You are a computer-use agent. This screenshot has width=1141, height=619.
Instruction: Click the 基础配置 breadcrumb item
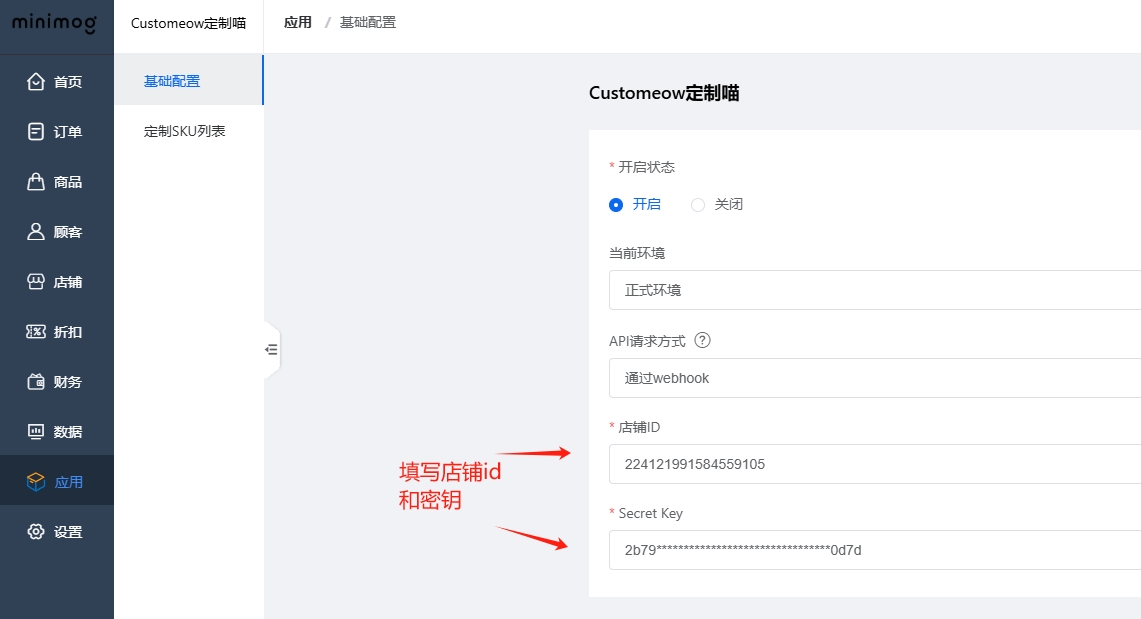coord(368,23)
